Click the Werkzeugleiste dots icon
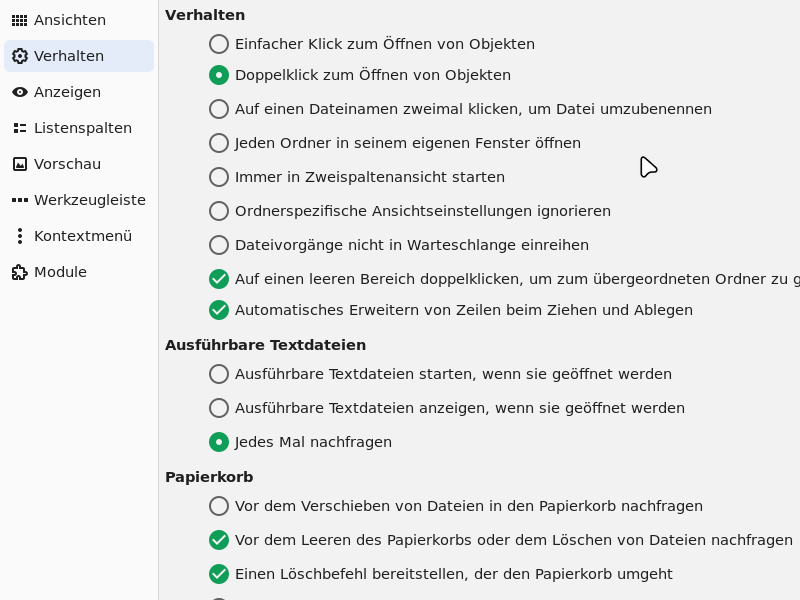This screenshot has height=600, width=800. coord(20,200)
